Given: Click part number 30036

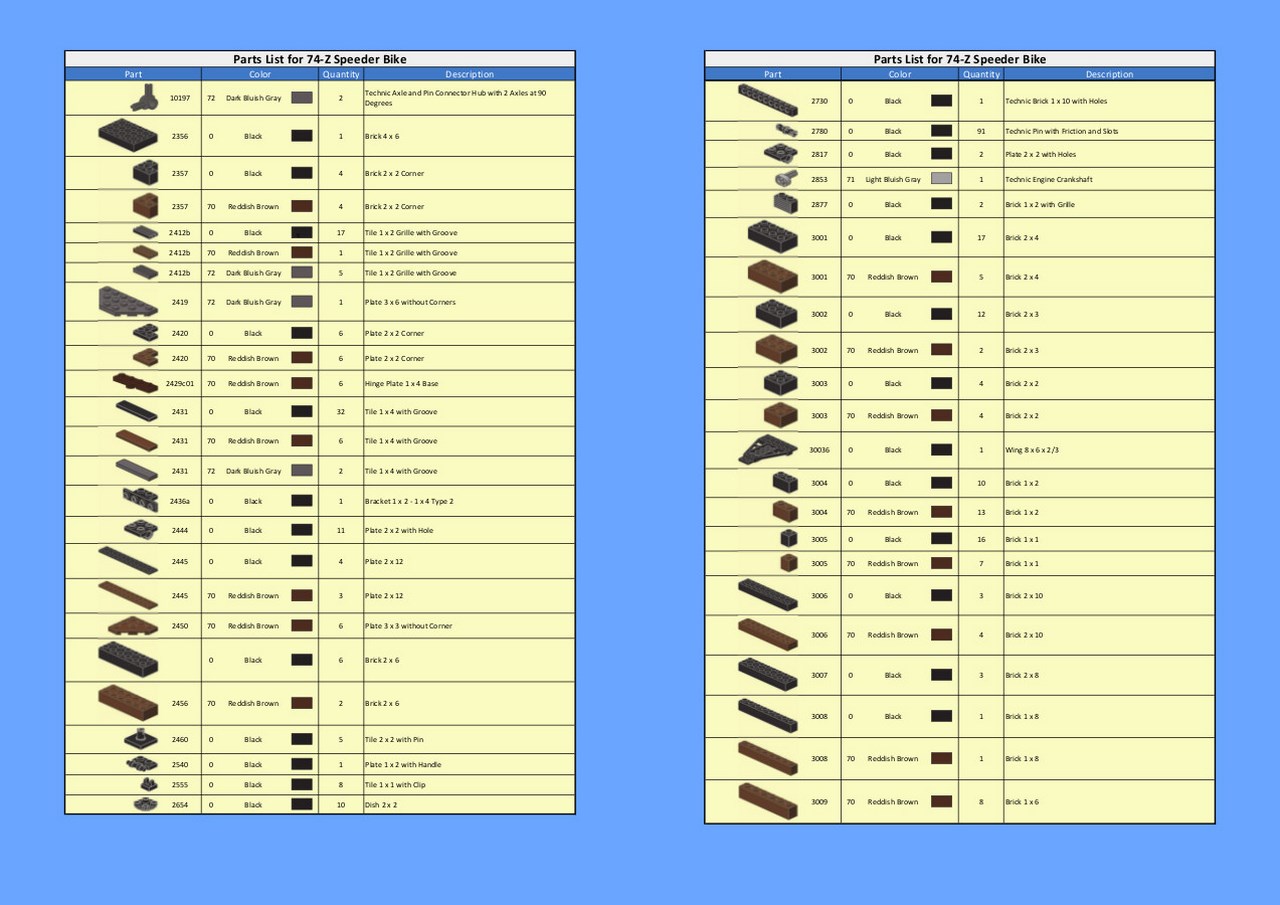Looking at the screenshot, I should pos(819,450).
